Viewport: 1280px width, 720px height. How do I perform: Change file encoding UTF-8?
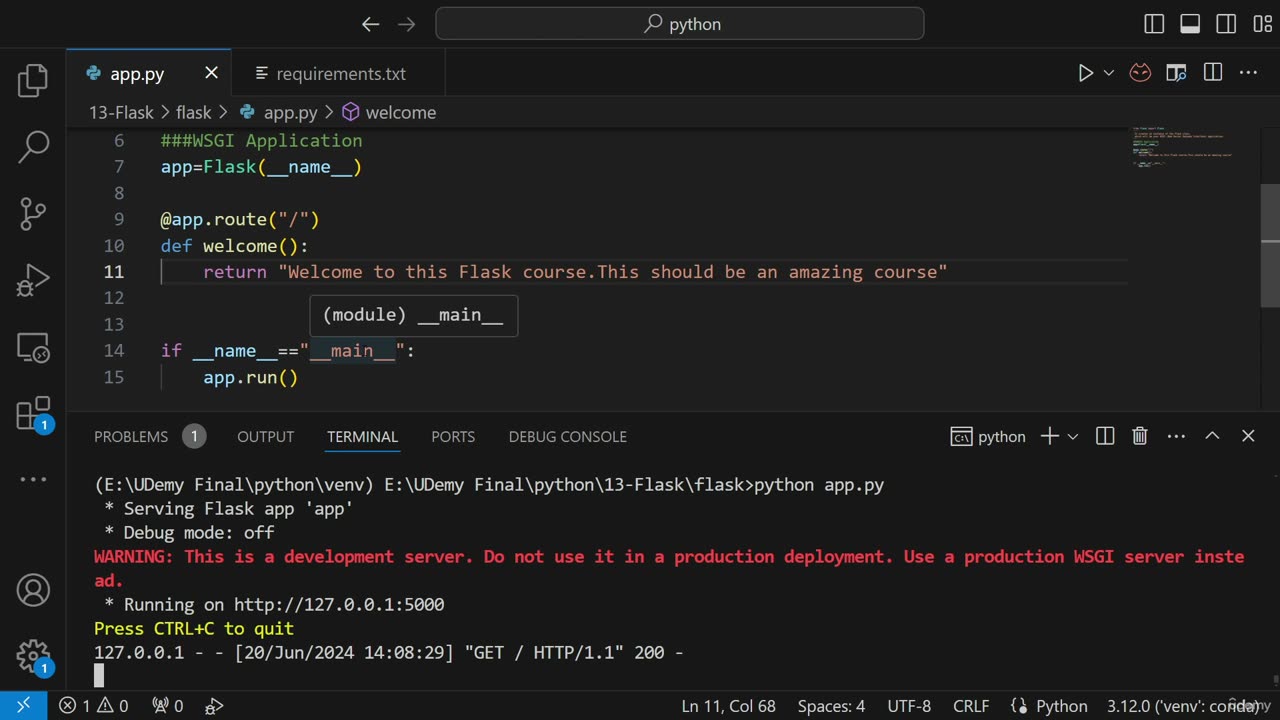(909, 706)
